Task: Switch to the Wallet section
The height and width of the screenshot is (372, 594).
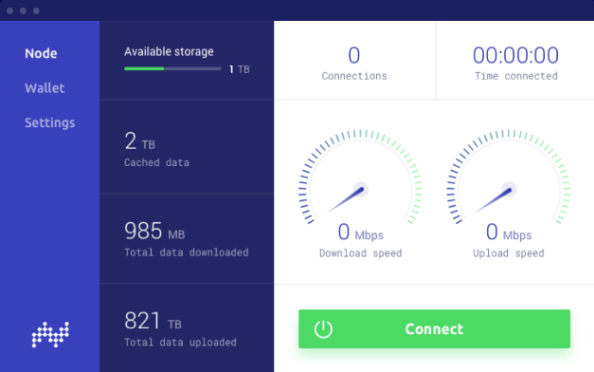Action: 45,88
